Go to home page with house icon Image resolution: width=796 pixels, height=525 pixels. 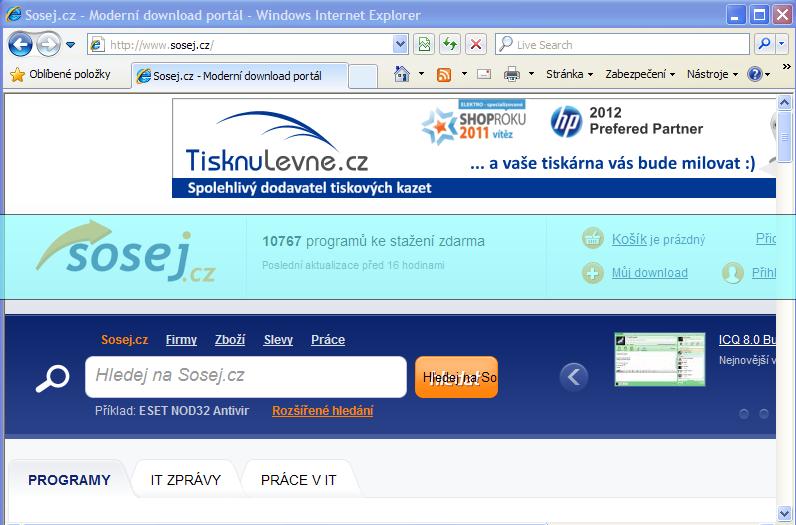pos(402,74)
